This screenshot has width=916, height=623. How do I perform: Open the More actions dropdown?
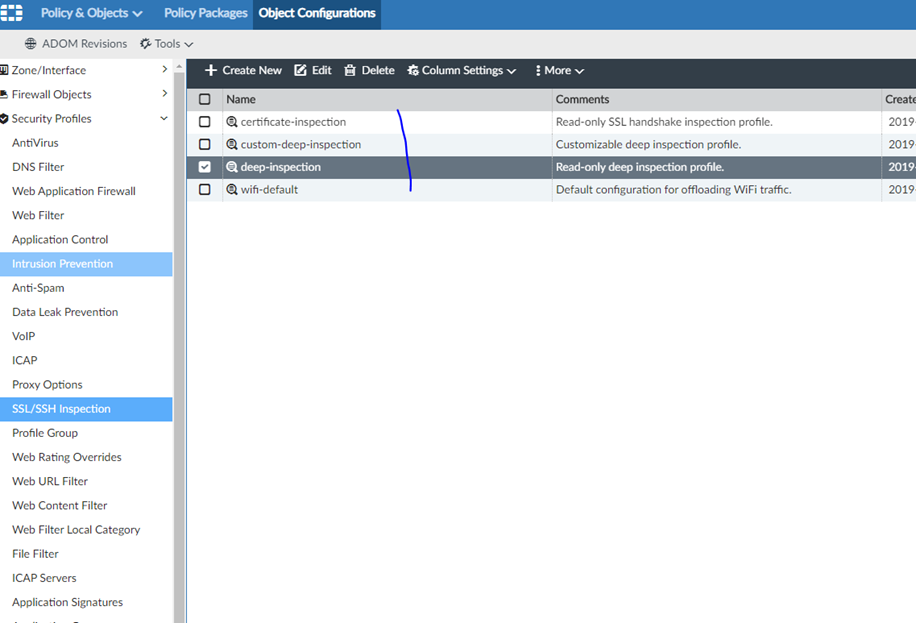point(559,71)
